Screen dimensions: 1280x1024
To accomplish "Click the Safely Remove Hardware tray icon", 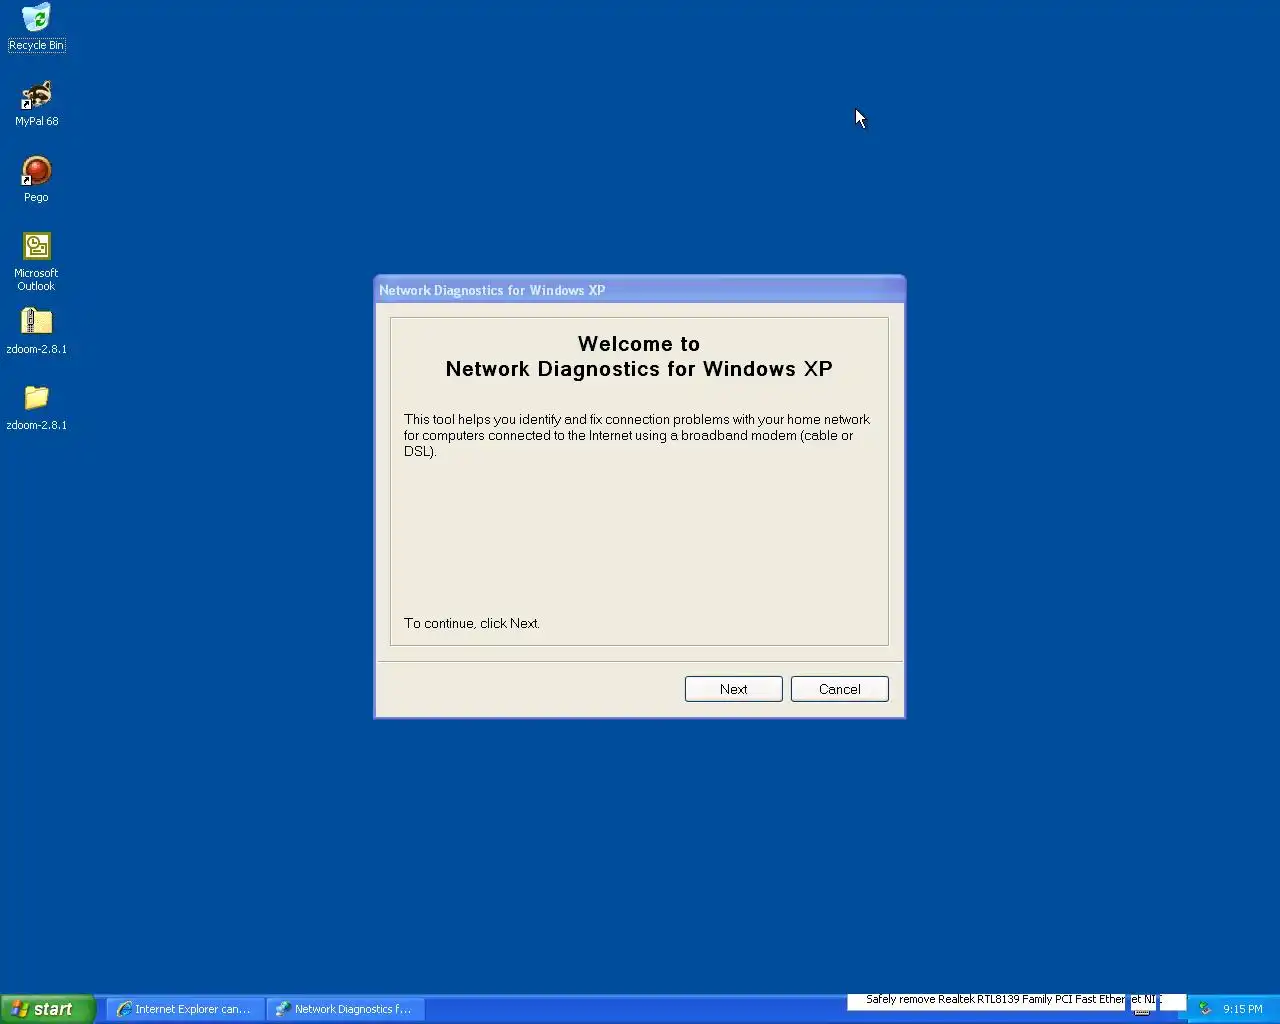I will pos(1204,1009).
